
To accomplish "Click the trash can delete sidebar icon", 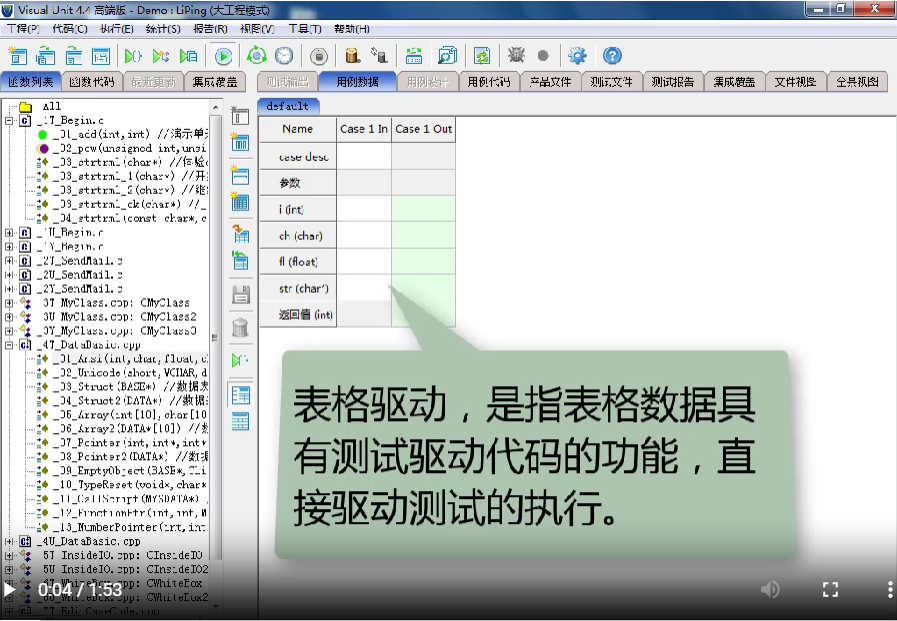I will click(x=240, y=327).
